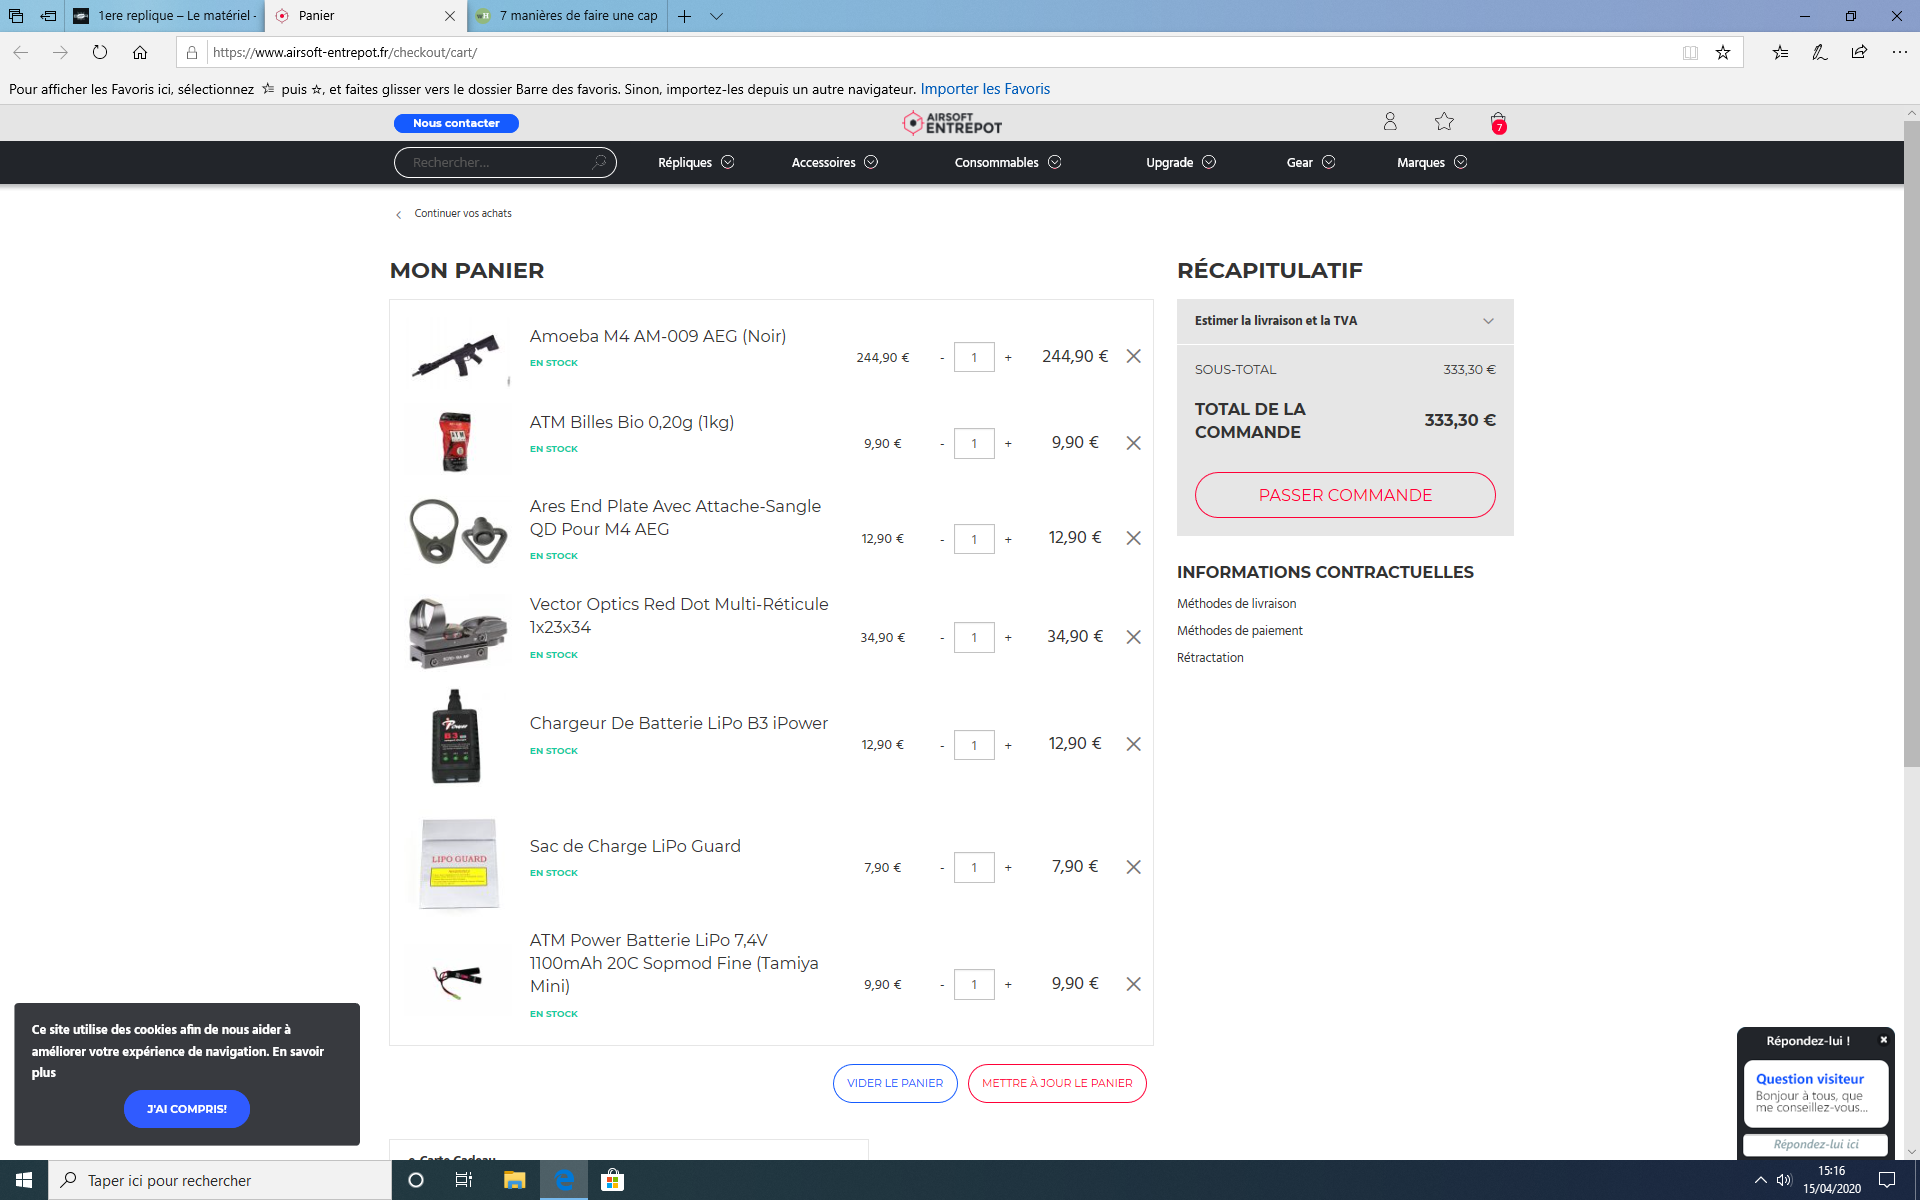Open the shopping cart icon with 7 items
The height and width of the screenshot is (1200, 1920).
[1498, 123]
